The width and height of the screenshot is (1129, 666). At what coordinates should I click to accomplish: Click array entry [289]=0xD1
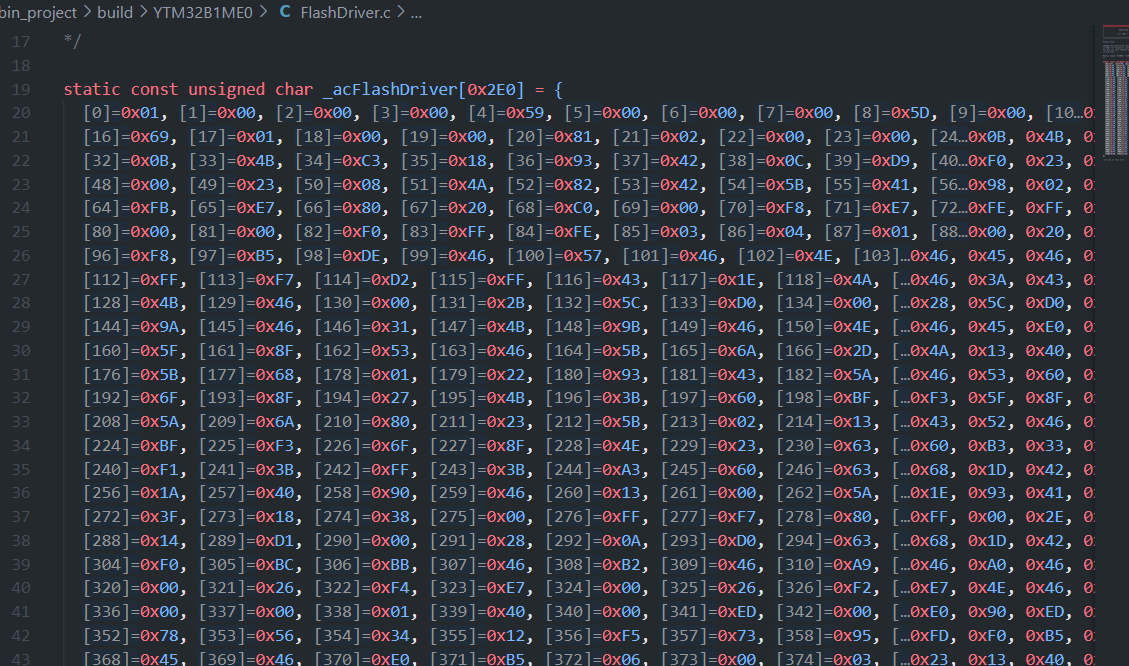247,540
